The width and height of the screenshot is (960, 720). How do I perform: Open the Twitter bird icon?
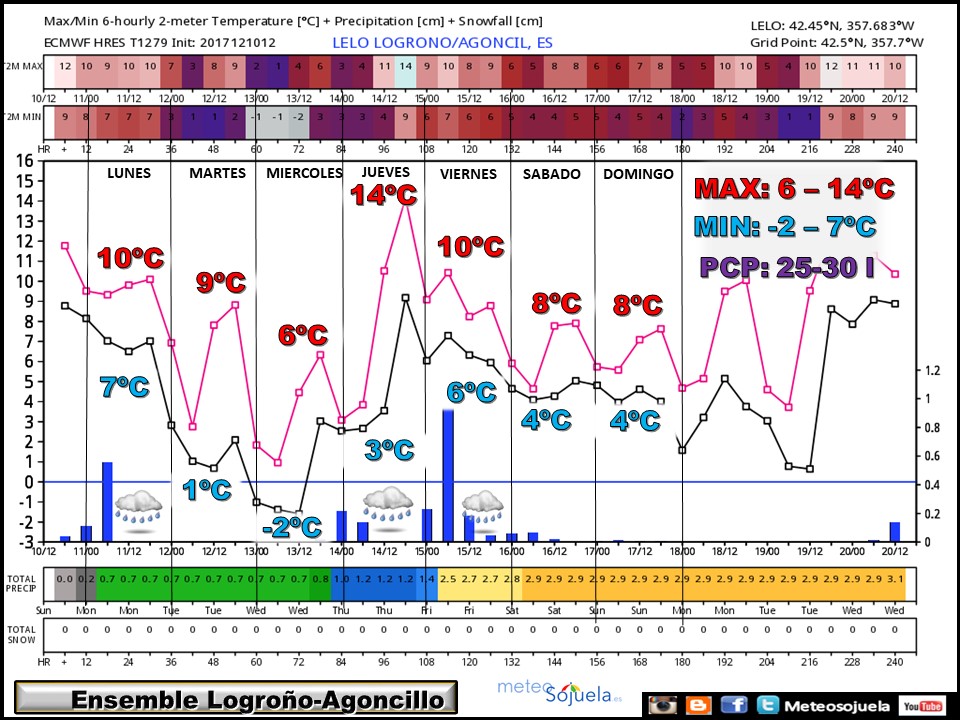[767, 705]
